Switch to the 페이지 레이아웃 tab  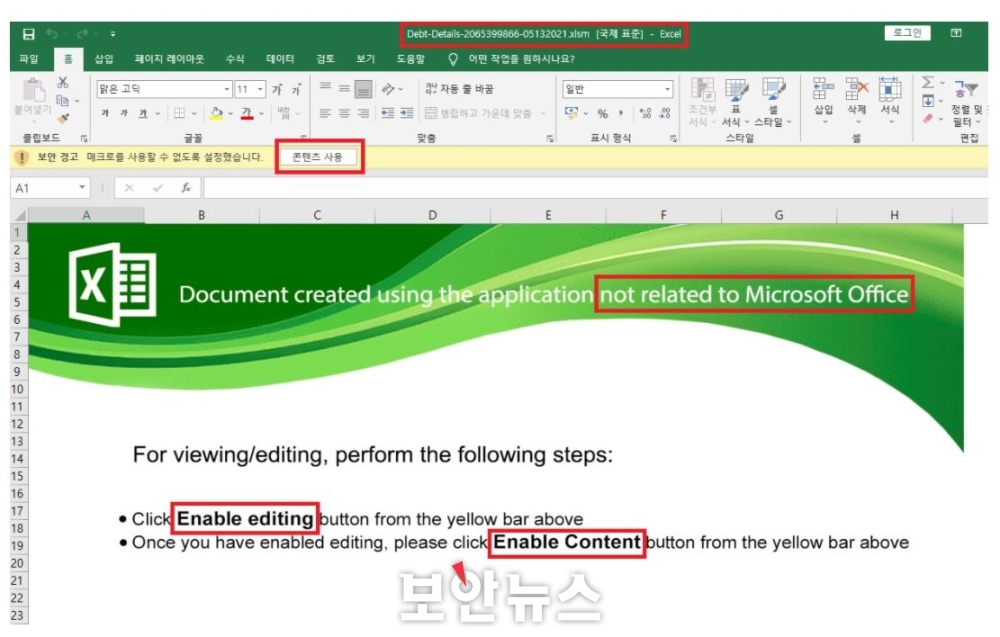coord(169,59)
